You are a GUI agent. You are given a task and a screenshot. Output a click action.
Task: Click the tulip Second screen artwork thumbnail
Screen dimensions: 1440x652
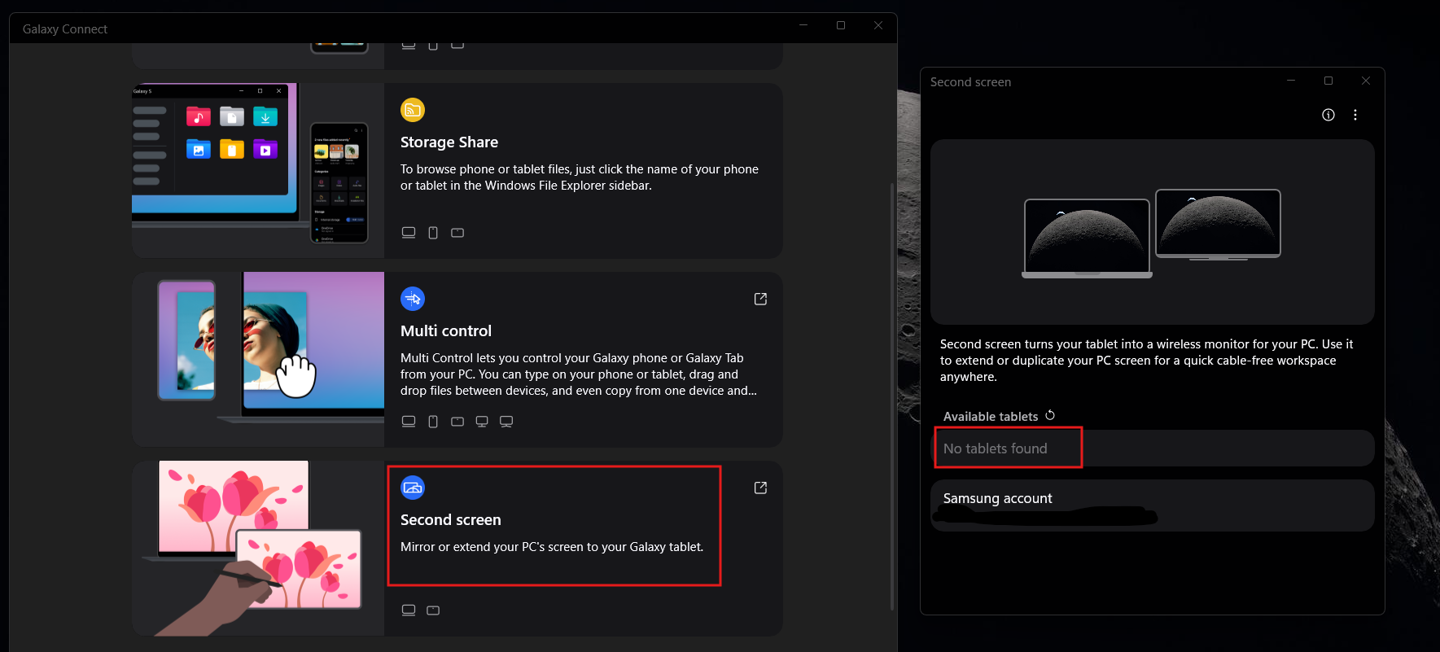click(x=256, y=547)
